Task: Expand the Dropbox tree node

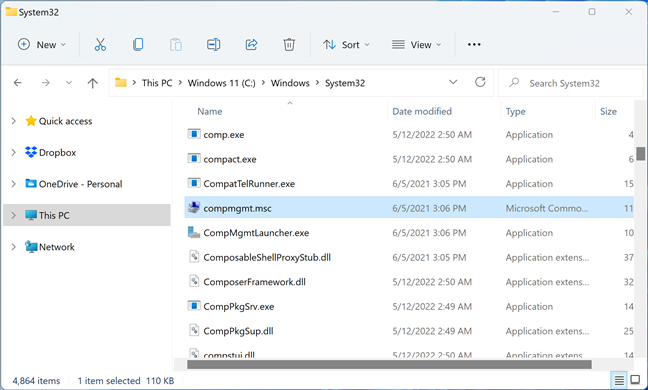Action: tap(14, 152)
